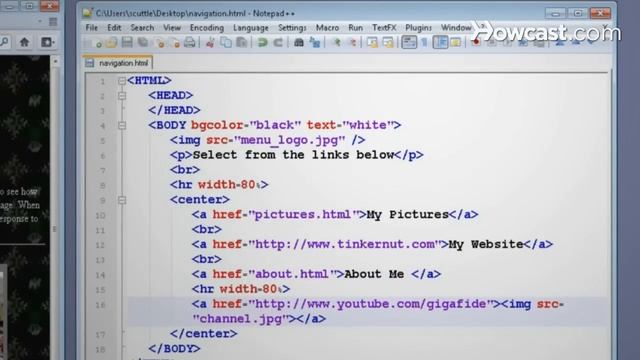Collapse the HTML fold marker on line 1
Screen dimensions: 640x360
coord(122,81)
